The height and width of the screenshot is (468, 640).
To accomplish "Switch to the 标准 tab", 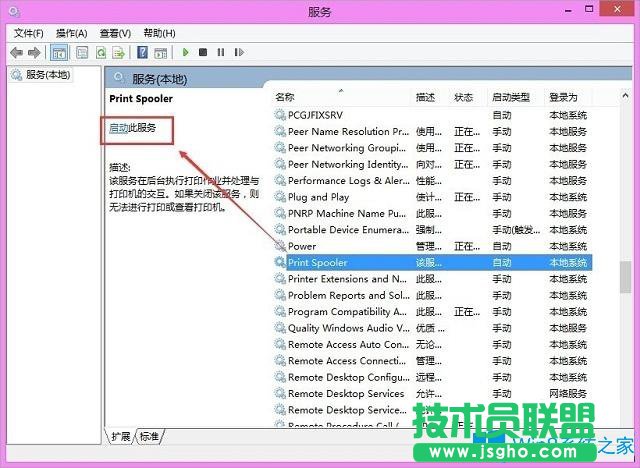I will [x=149, y=437].
